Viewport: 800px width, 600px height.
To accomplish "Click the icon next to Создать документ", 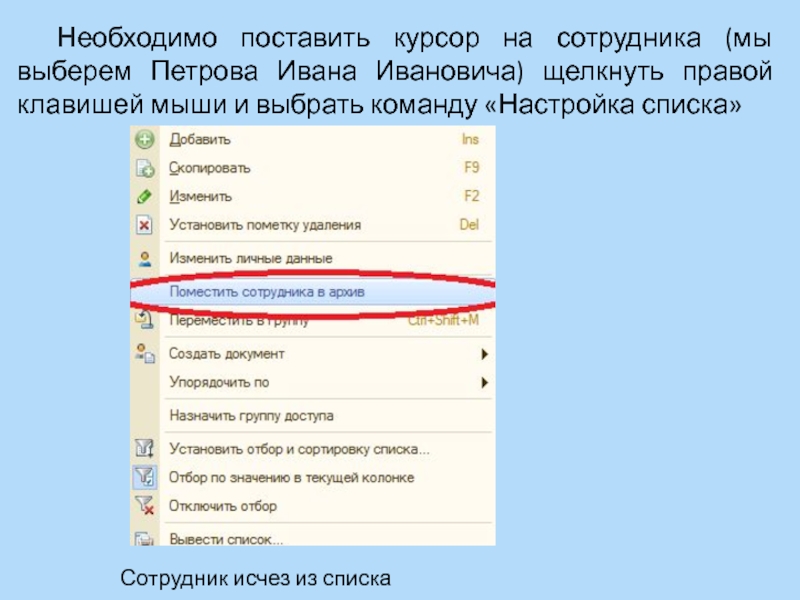I will coord(144,353).
